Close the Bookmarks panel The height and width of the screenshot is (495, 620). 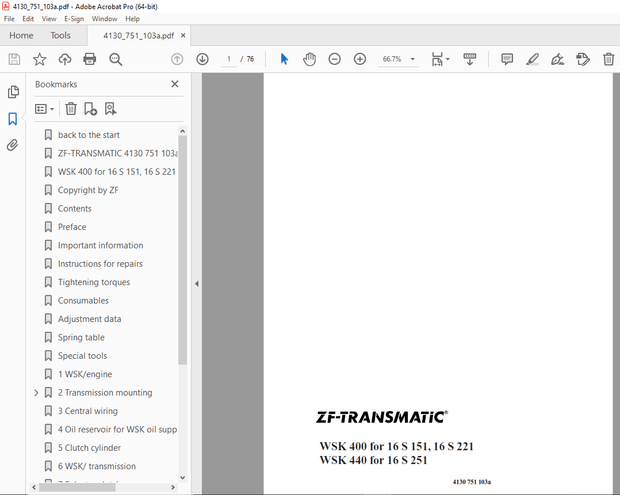(175, 84)
